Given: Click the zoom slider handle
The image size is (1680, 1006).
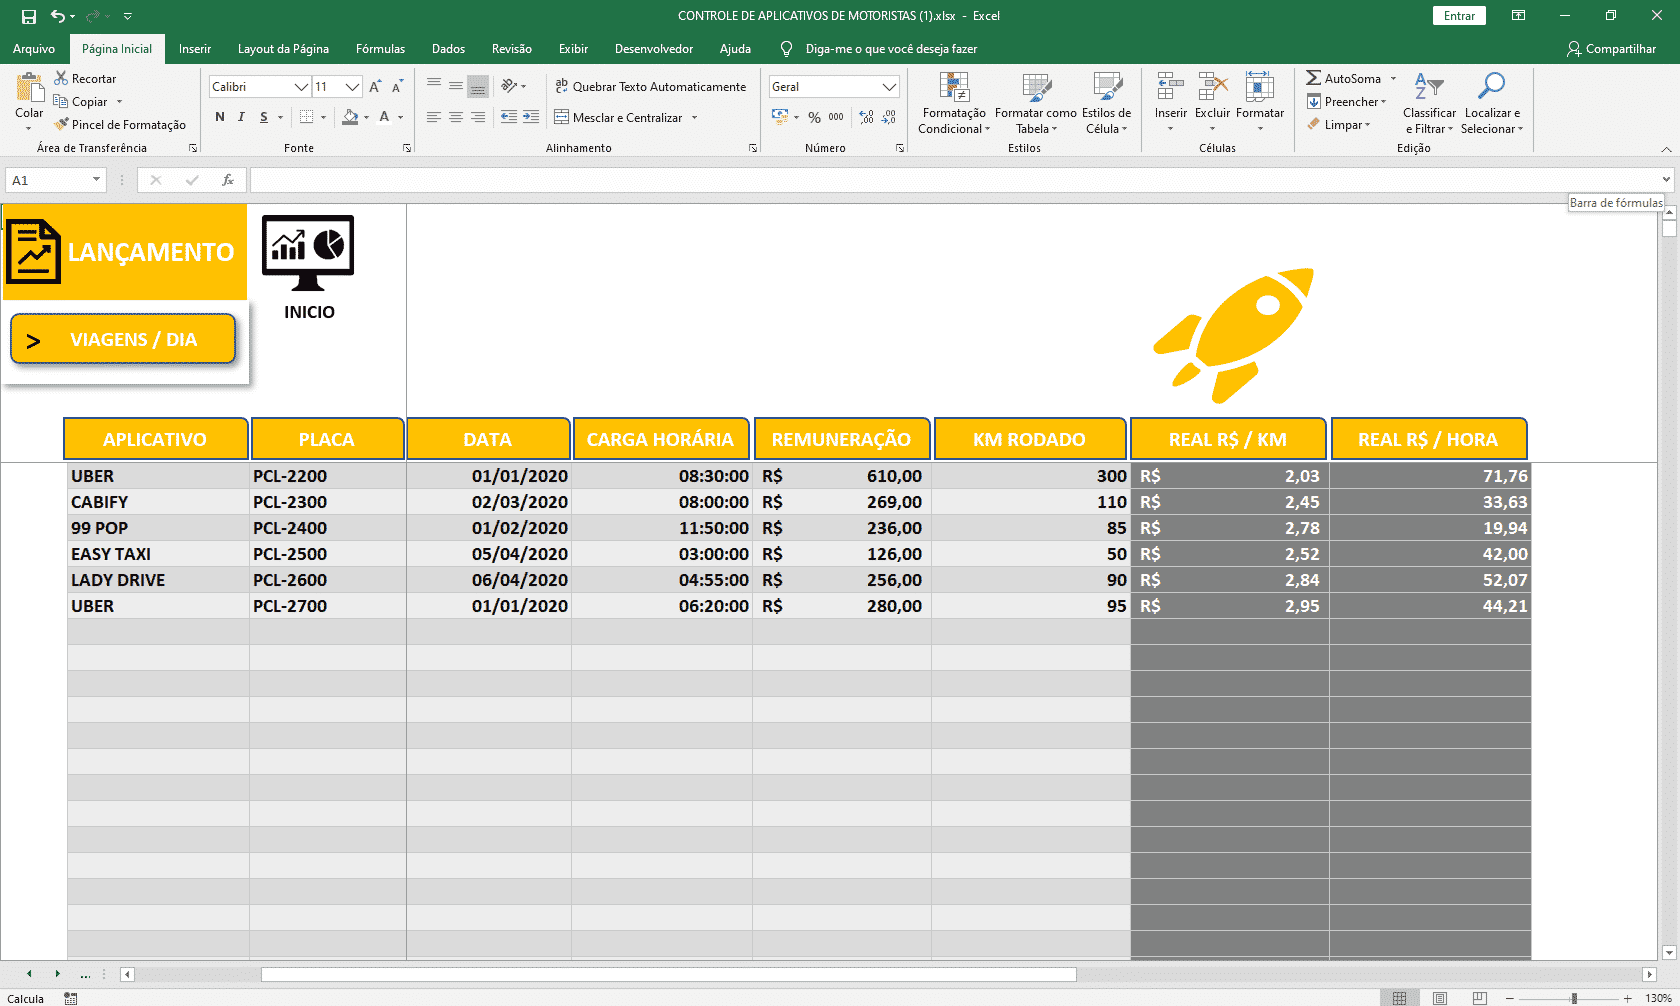Looking at the screenshot, I should (1574, 998).
